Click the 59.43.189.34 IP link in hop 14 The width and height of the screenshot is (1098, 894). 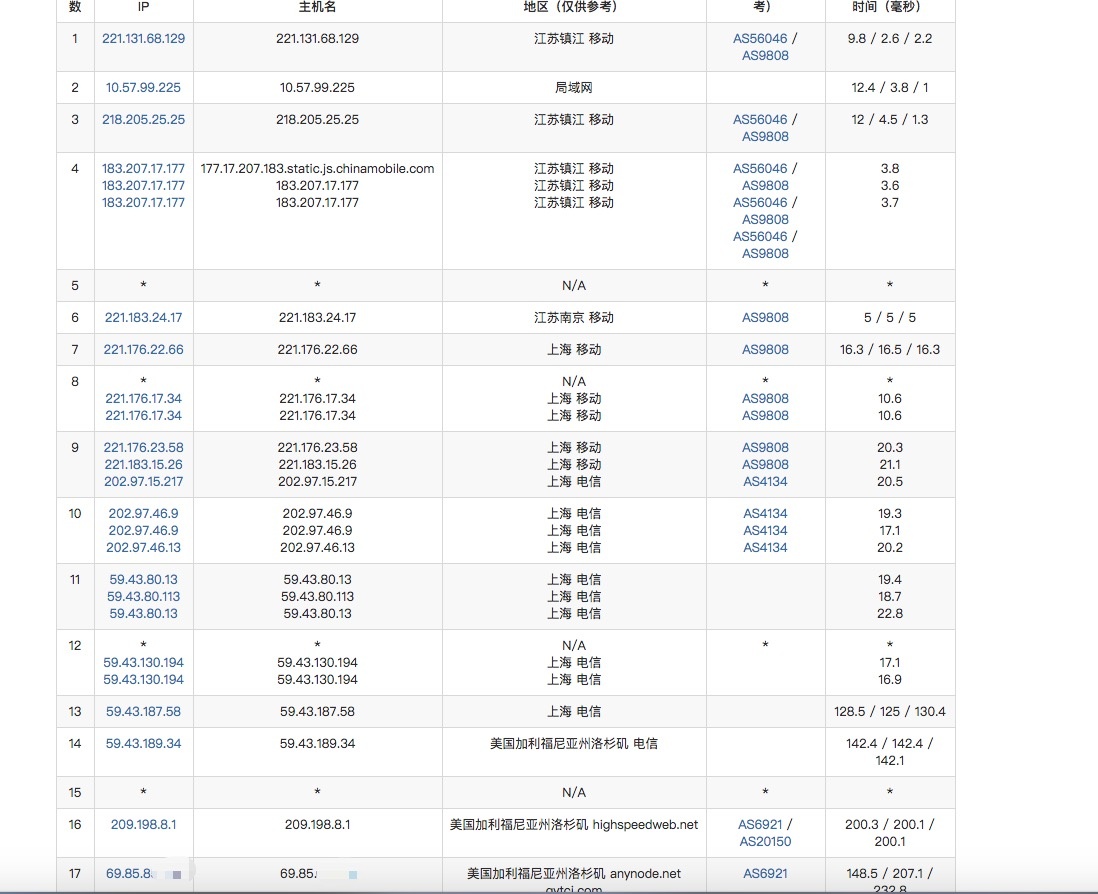[x=143, y=743]
